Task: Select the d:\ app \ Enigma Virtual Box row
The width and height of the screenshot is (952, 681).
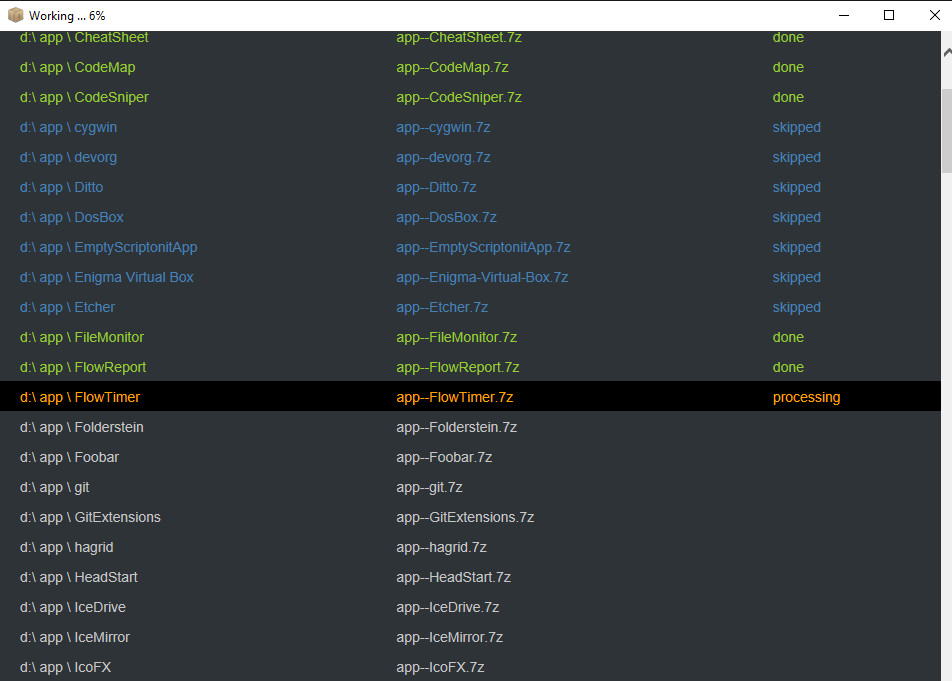Action: tap(471, 277)
